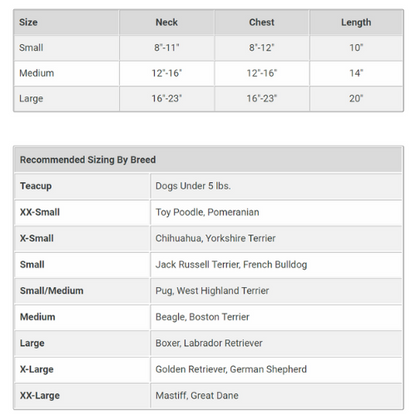Click Jack Russell Terrier, French Bulldog text
The height and width of the screenshot is (416, 416).
(x=231, y=265)
